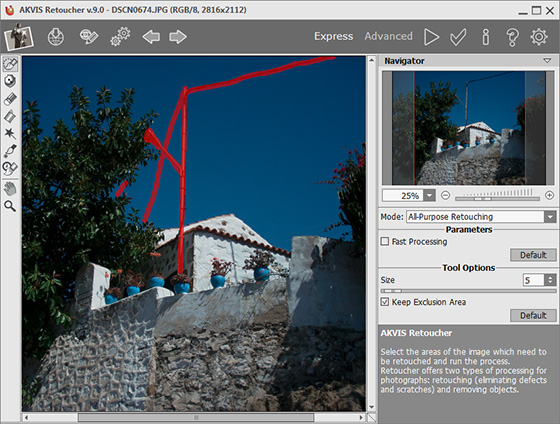This screenshot has width=560, height=424.
Task: Open the Preferences gear icon
Action: click(539, 36)
